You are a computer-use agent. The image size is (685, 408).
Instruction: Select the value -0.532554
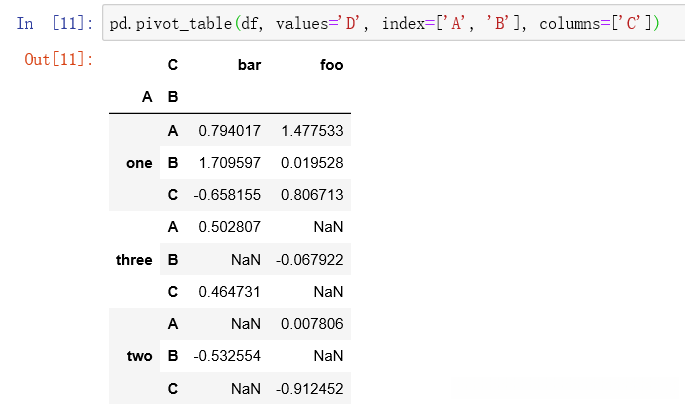coord(227,357)
